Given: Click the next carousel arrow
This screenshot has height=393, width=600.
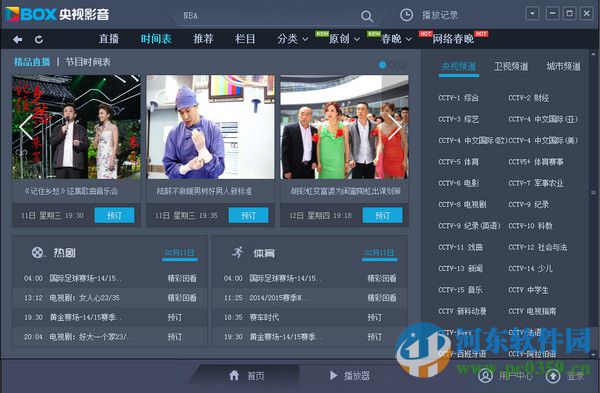Looking at the screenshot, I should [395, 127].
